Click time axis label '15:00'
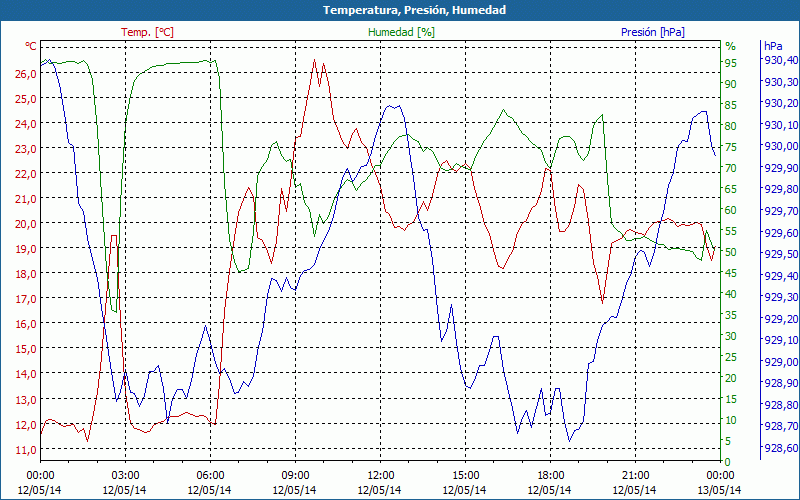The image size is (800, 500). click(x=465, y=476)
